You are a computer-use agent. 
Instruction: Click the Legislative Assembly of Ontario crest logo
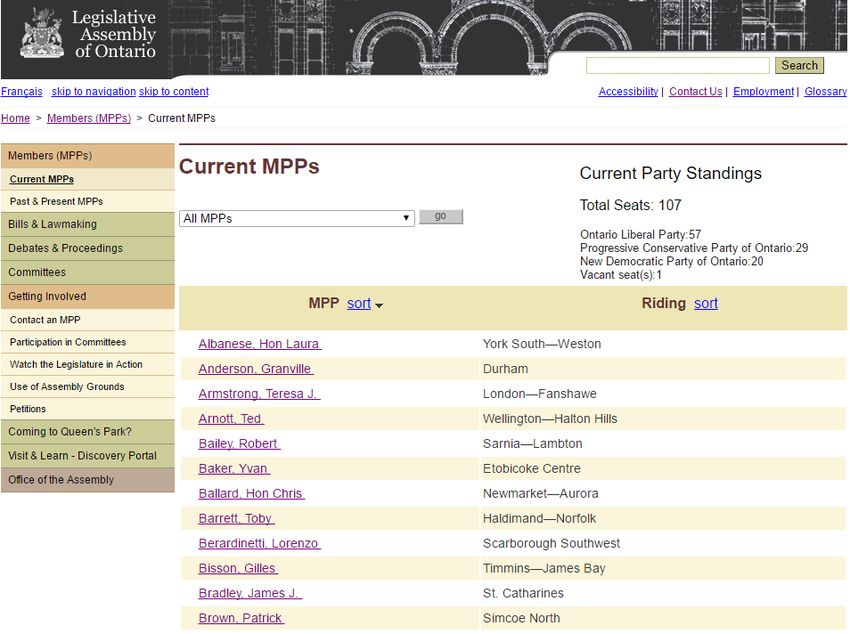click(42, 34)
